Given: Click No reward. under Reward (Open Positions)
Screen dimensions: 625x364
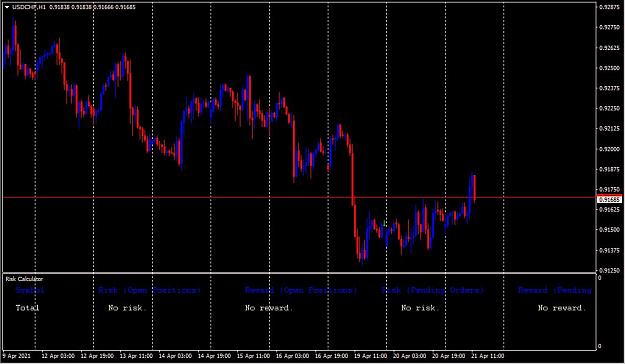Looking at the screenshot, I should click(269, 307).
